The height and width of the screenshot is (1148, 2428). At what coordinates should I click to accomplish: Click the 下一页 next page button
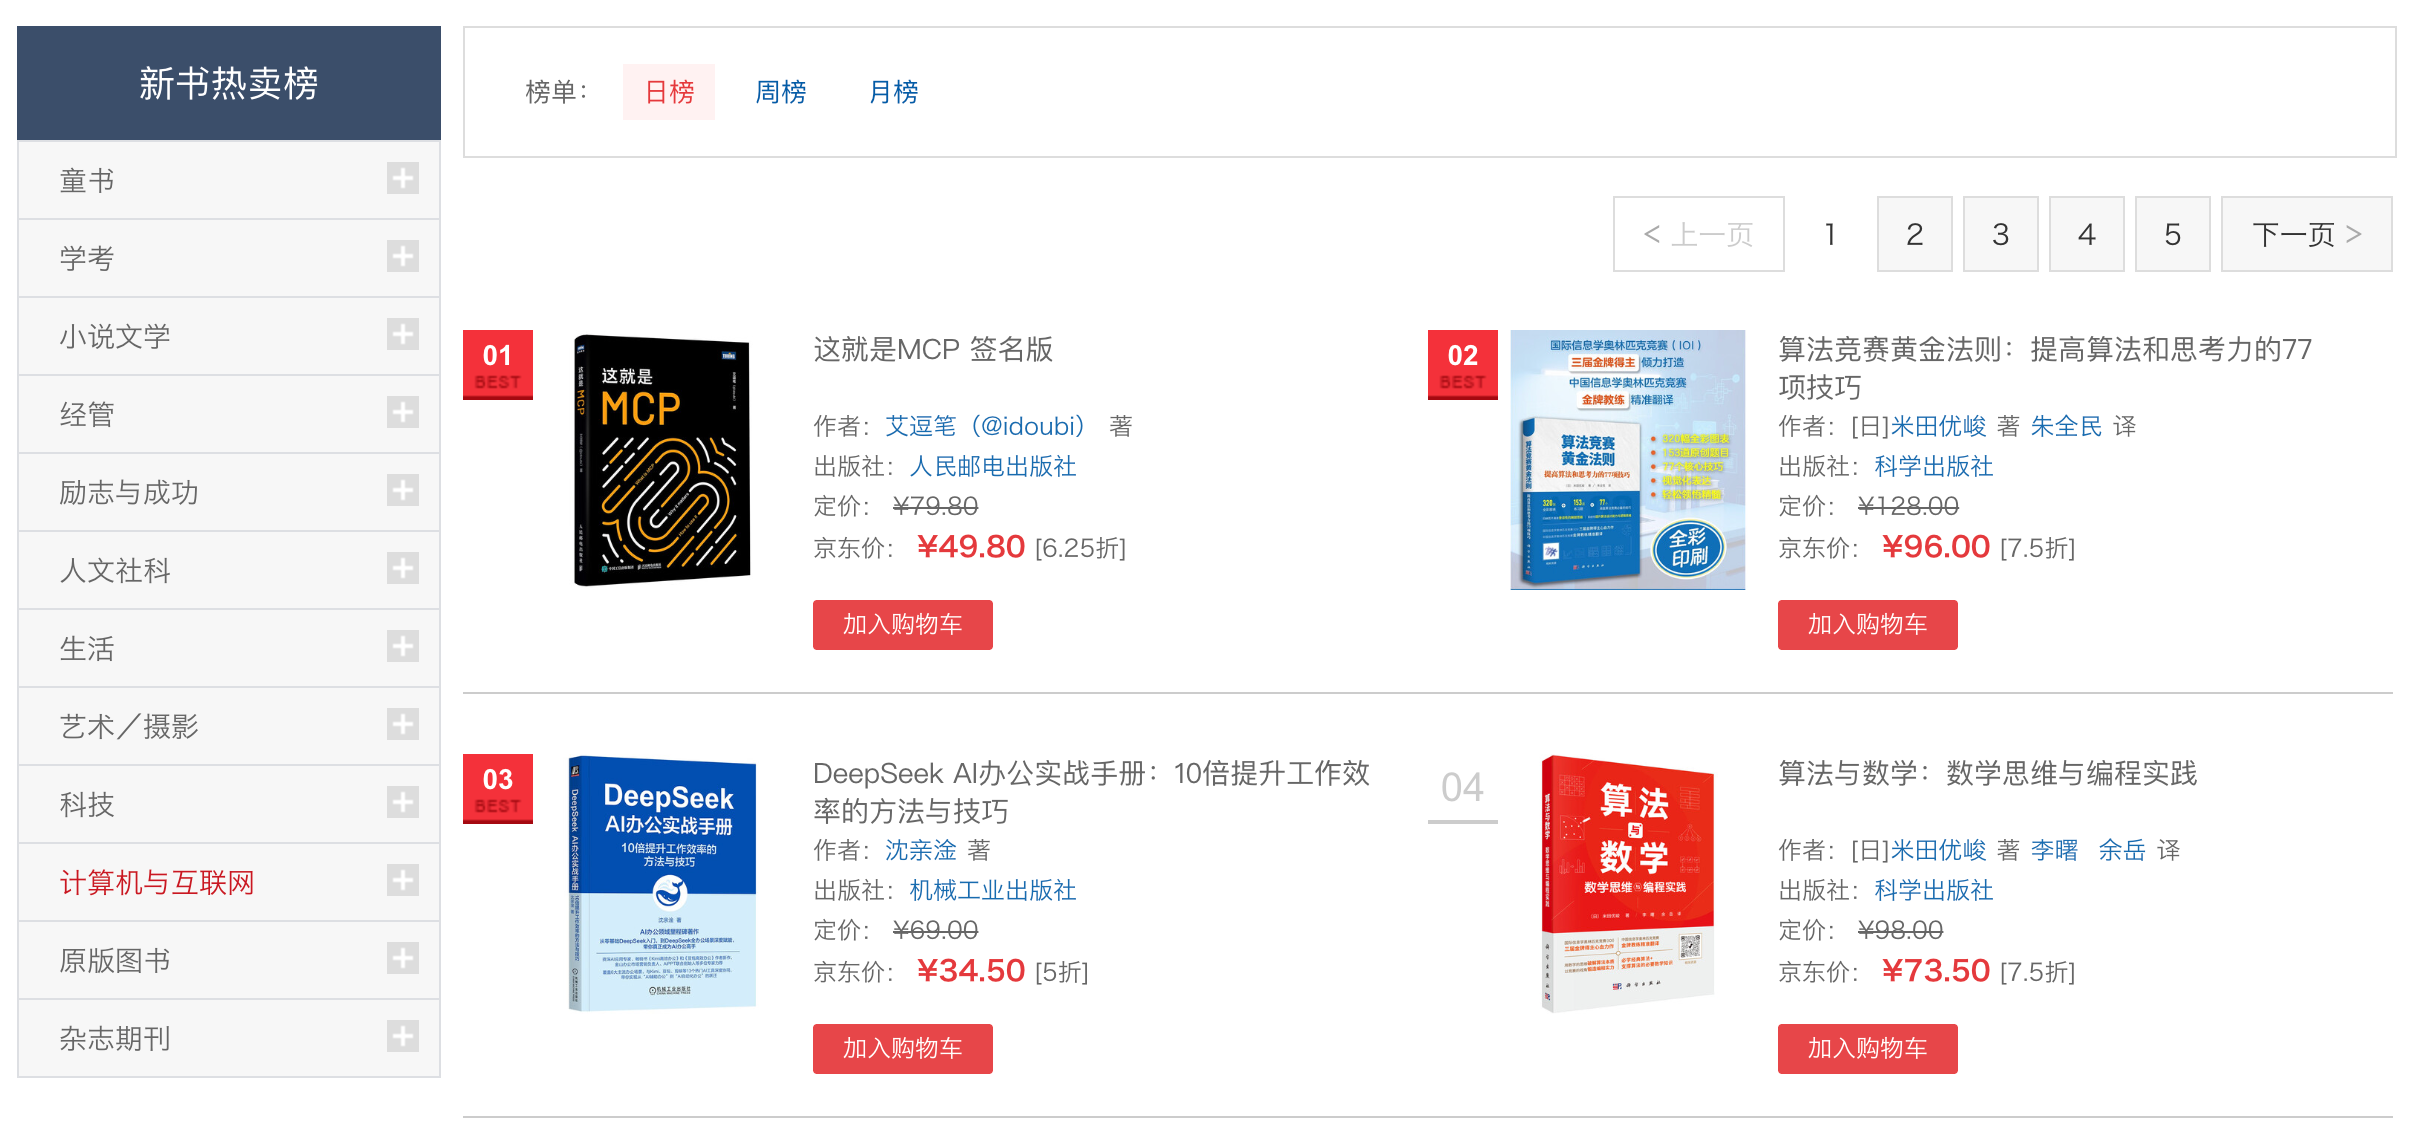(2306, 234)
